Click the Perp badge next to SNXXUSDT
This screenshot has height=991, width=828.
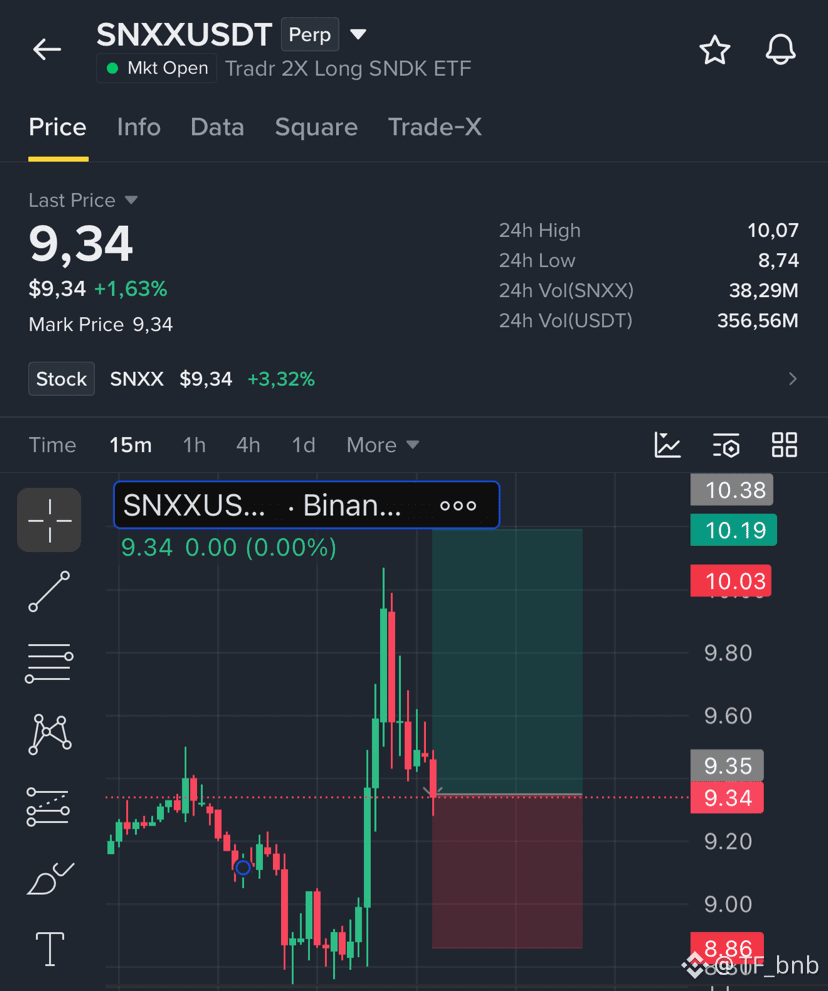310,34
